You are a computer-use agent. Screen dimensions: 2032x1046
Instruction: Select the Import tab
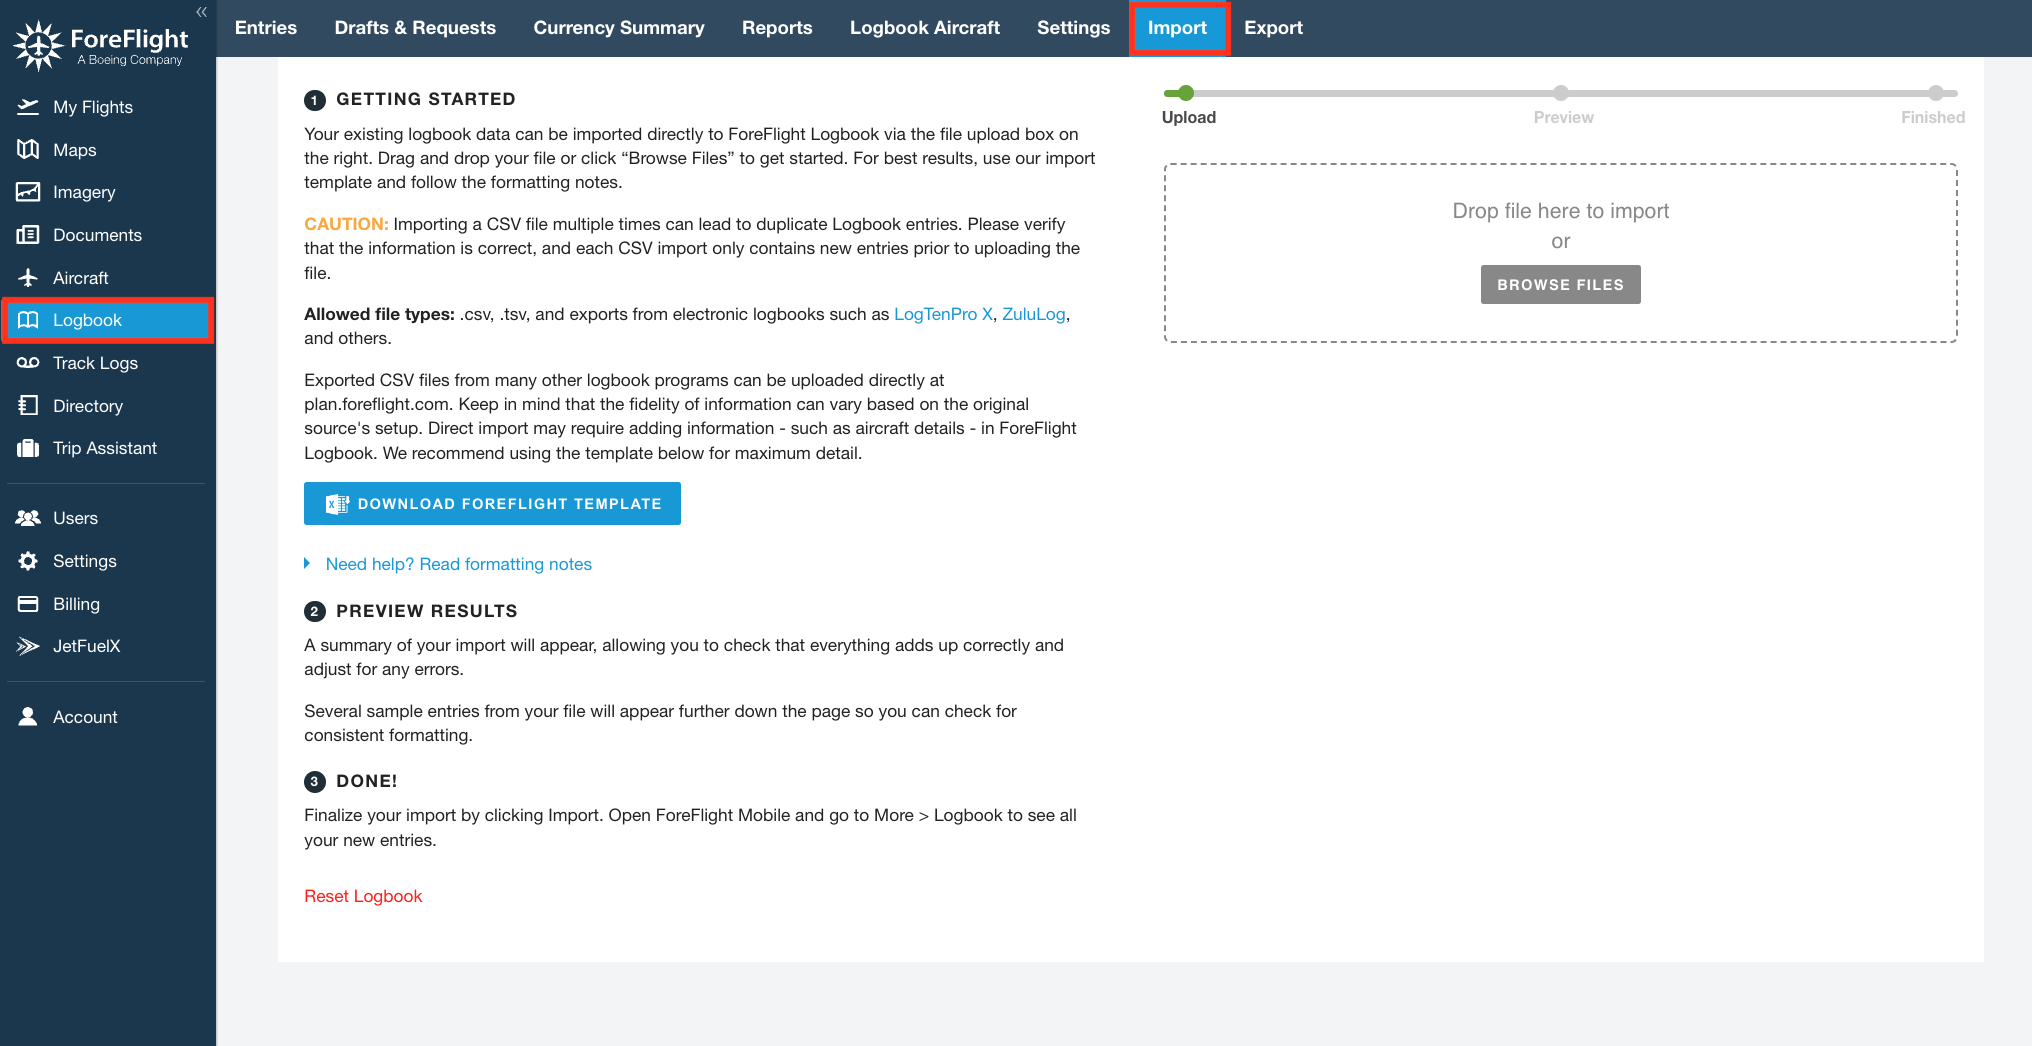[x=1178, y=28]
